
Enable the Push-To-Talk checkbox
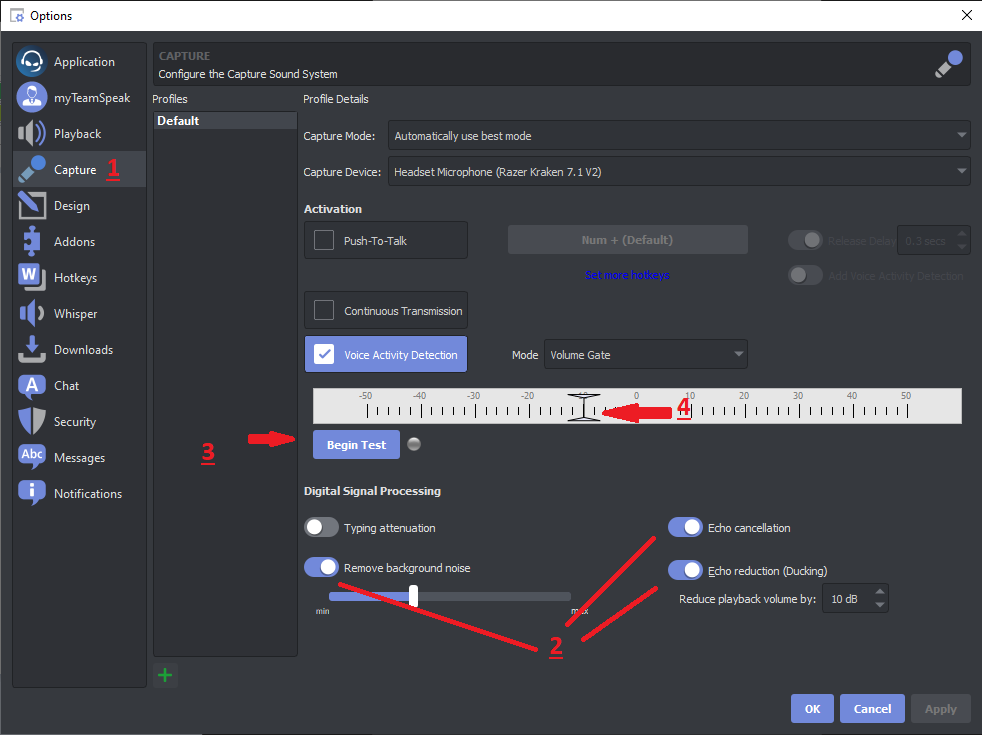[x=324, y=241]
